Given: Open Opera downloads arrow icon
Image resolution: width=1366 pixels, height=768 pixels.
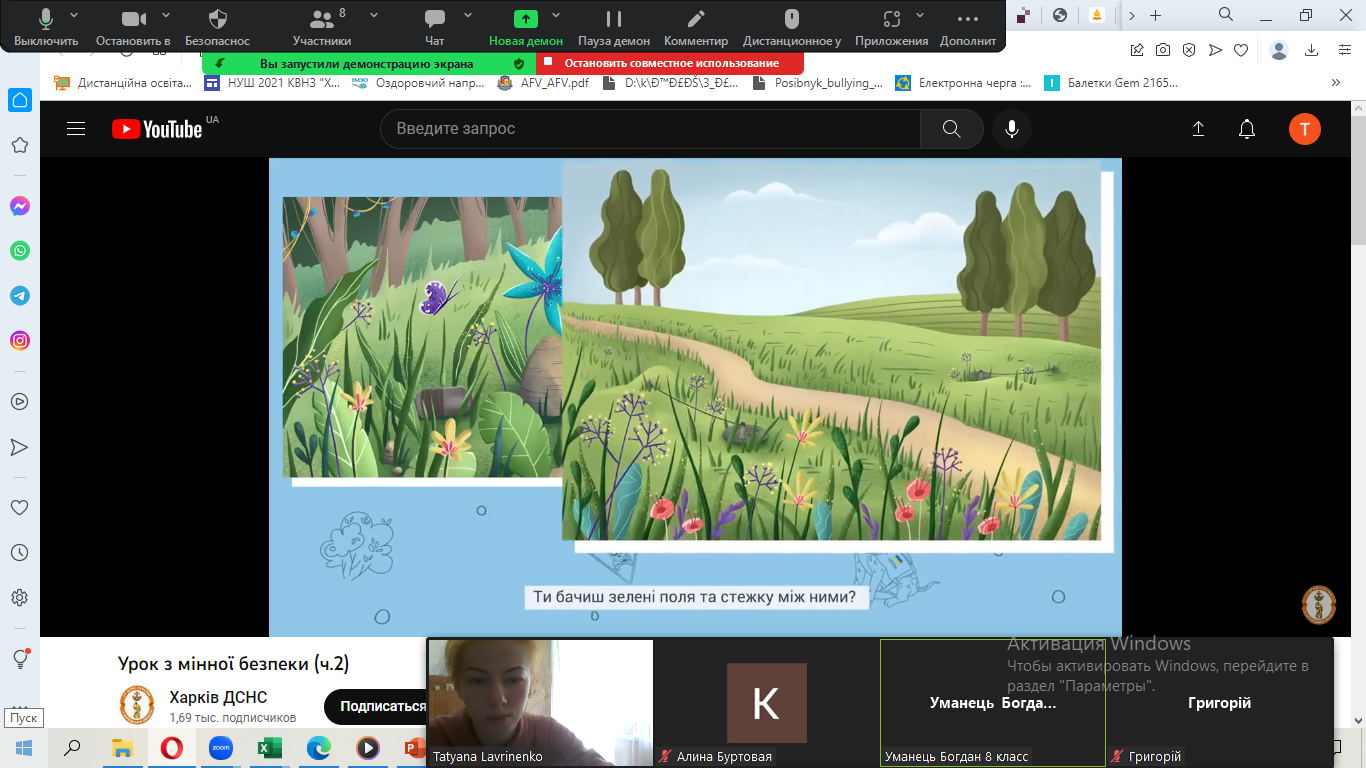Looking at the screenshot, I should coord(1311,50).
